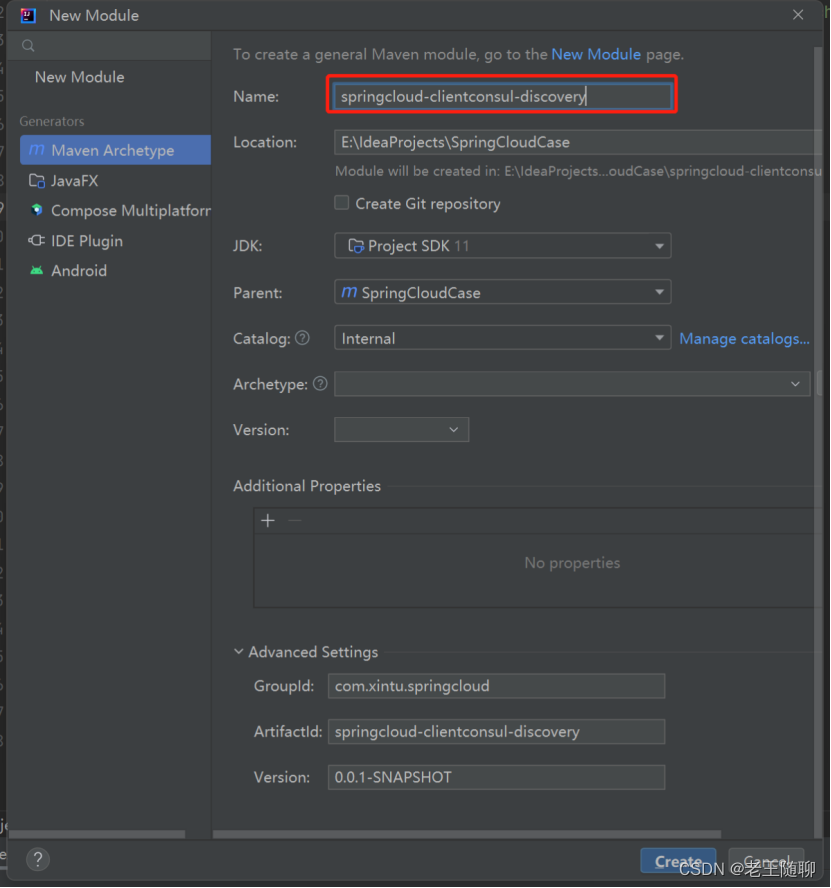The width and height of the screenshot is (831, 888).
Task: Edit the GroupId field
Action: 496,686
